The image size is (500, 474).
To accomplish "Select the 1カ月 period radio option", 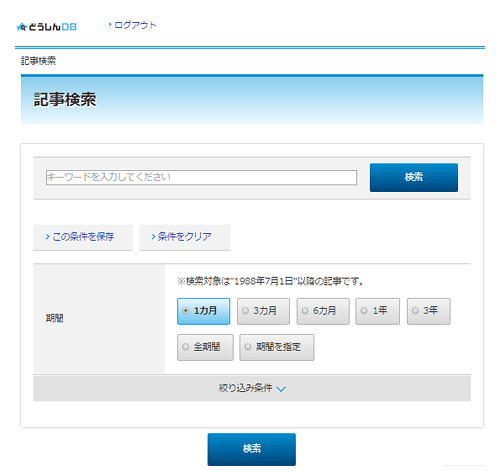I will 203,311.
